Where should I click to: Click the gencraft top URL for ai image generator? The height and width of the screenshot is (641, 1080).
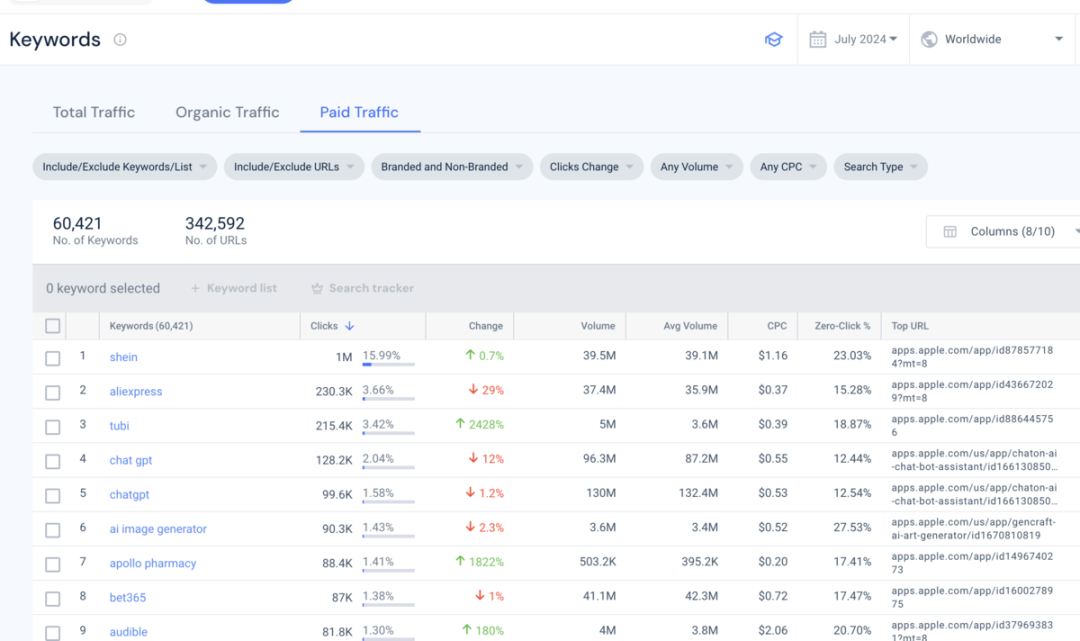pyautogui.click(x=973, y=529)
